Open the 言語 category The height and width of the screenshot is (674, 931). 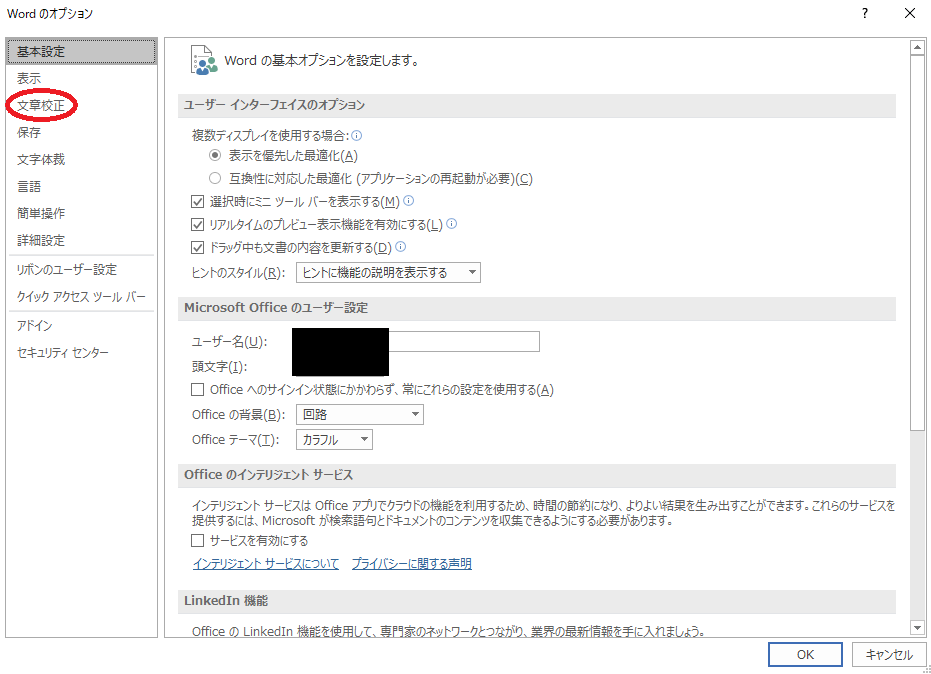click(x=81, y=186)
